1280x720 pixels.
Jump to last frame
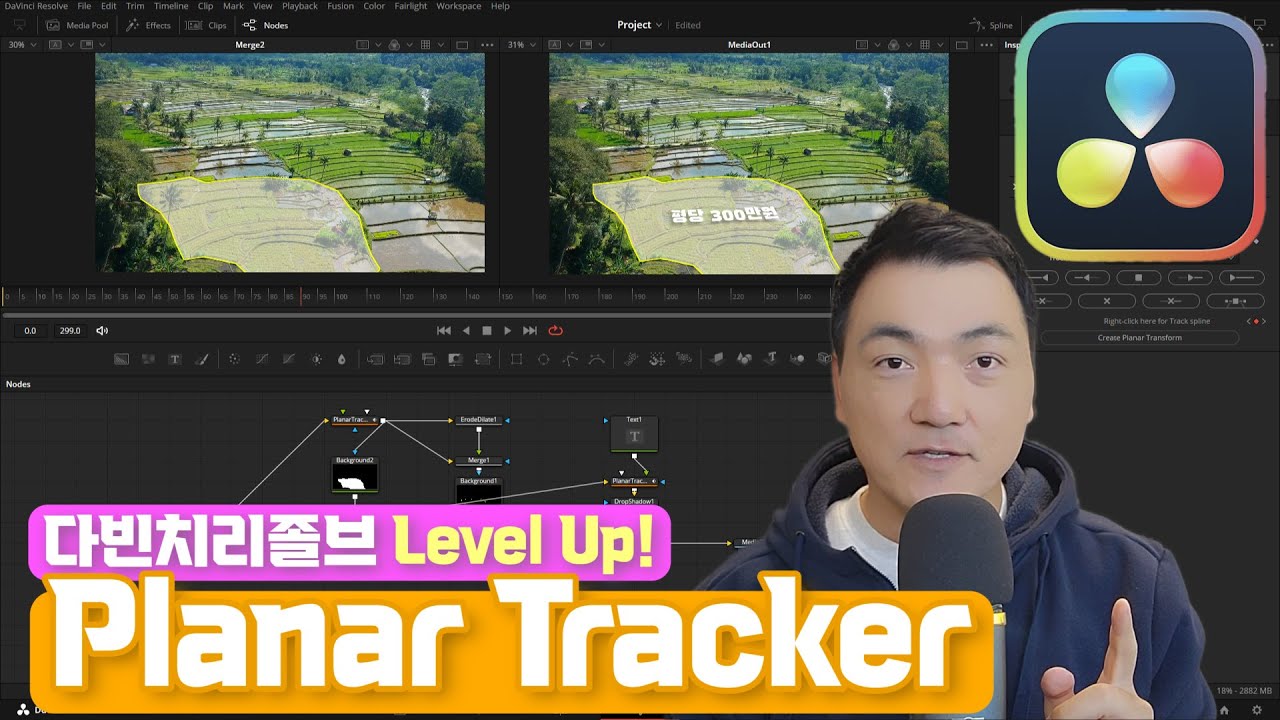530,331
